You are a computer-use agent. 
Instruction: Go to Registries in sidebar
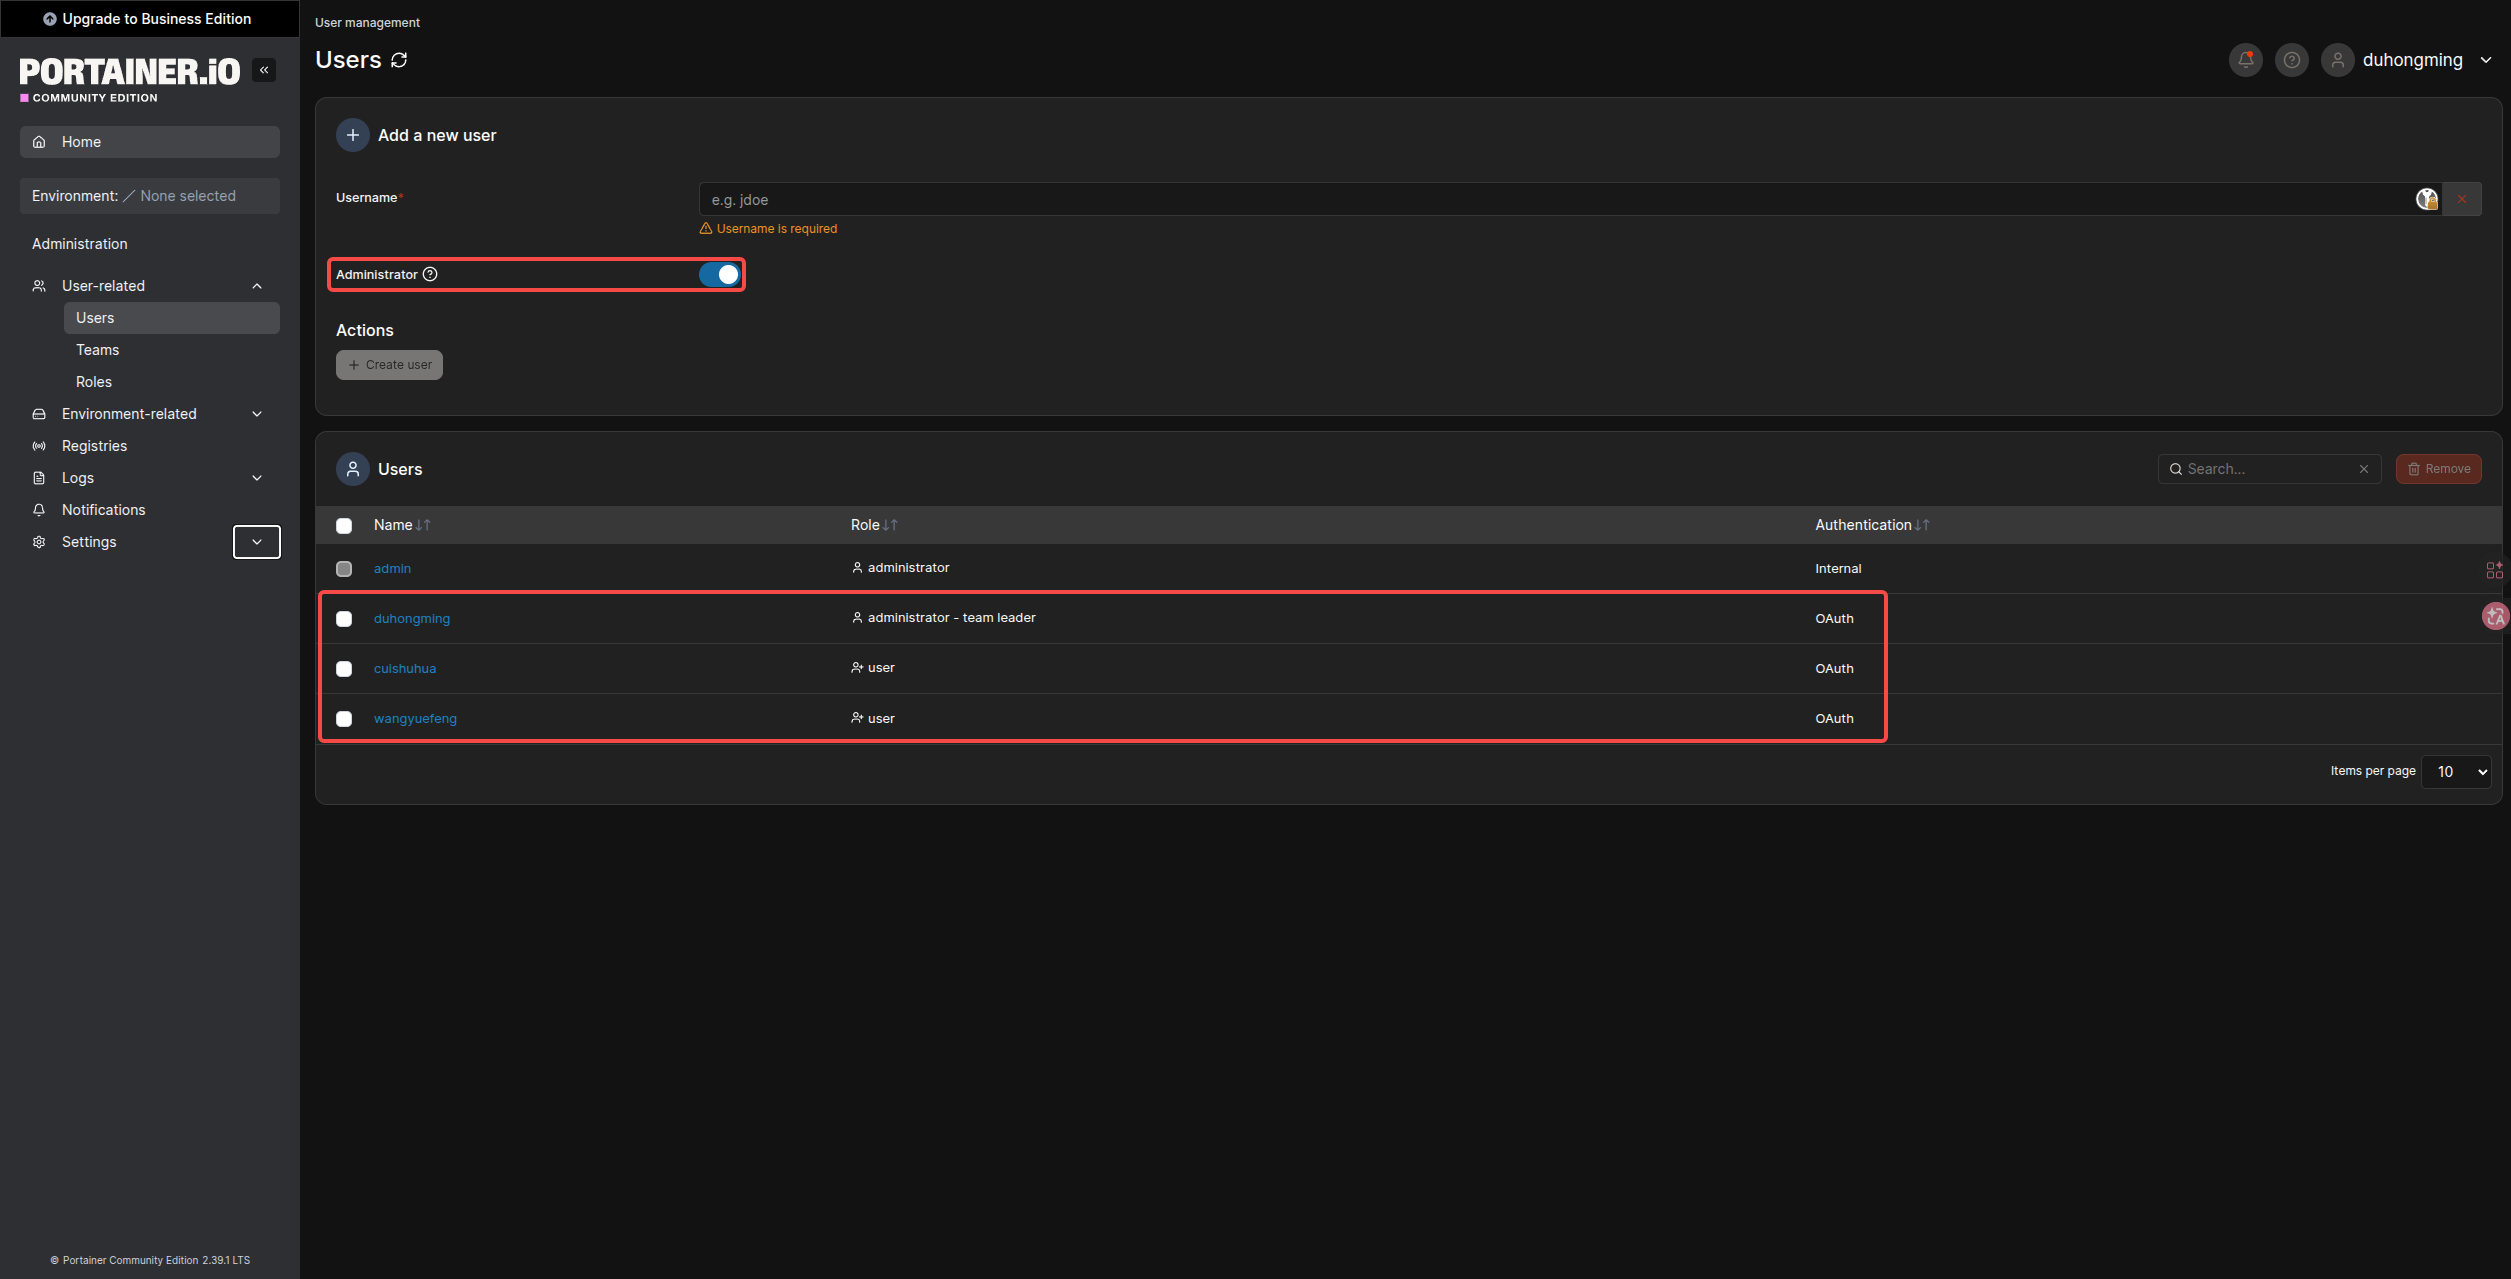[94, 446]
